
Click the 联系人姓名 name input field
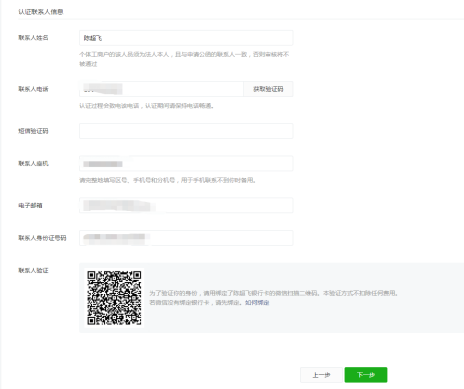(186, 38)
